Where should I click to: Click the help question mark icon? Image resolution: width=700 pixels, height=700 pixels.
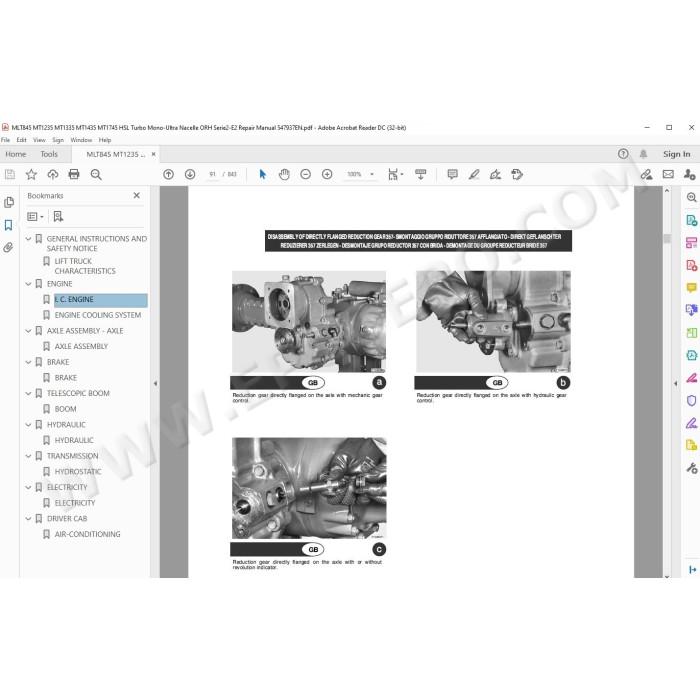pos(623,154)
